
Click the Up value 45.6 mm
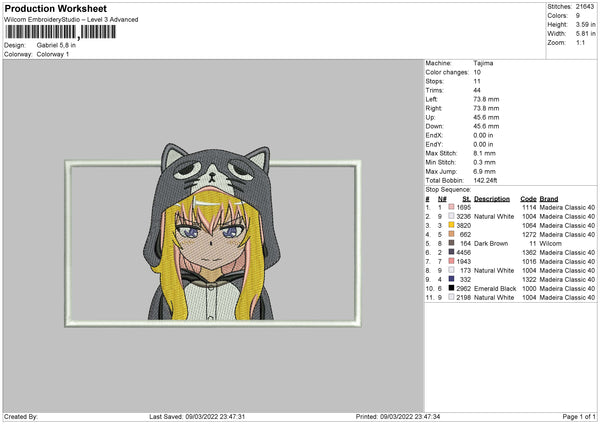click(486, 117)
